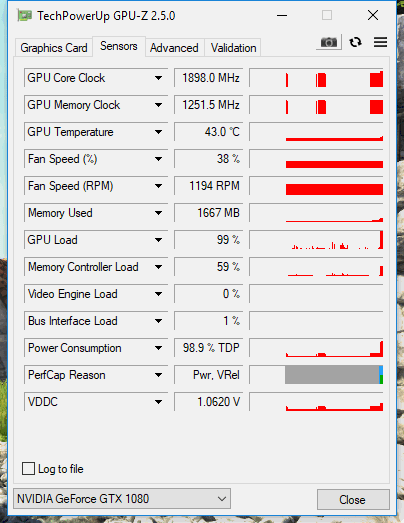Click the 1667 MB memory used value
This screenshot has height=523, width=404.
tap(209, 213)
